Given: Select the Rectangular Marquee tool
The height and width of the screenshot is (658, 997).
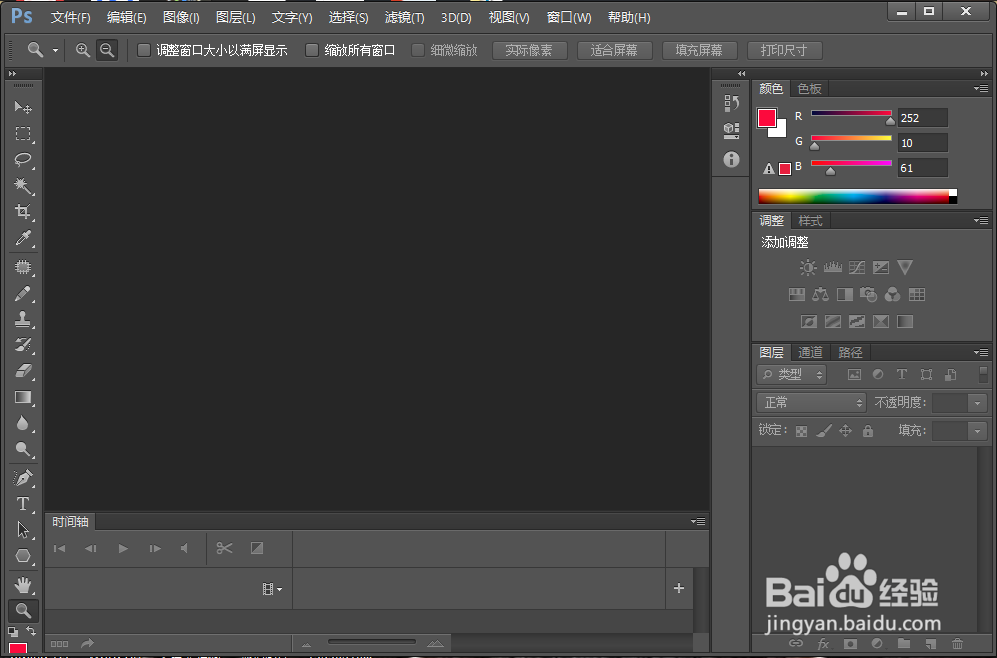Looking at the screenshot, I should coord(23,134).
